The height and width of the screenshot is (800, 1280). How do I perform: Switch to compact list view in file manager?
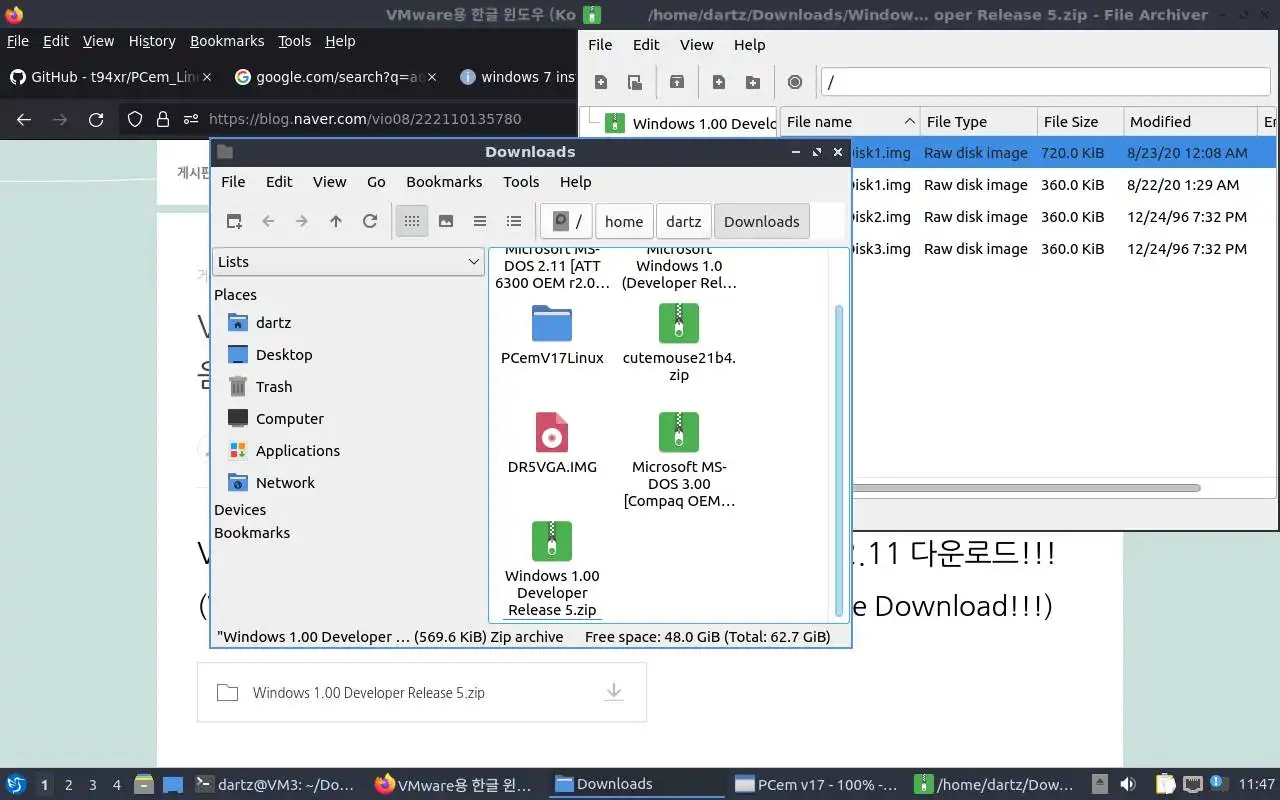[480, 221]
